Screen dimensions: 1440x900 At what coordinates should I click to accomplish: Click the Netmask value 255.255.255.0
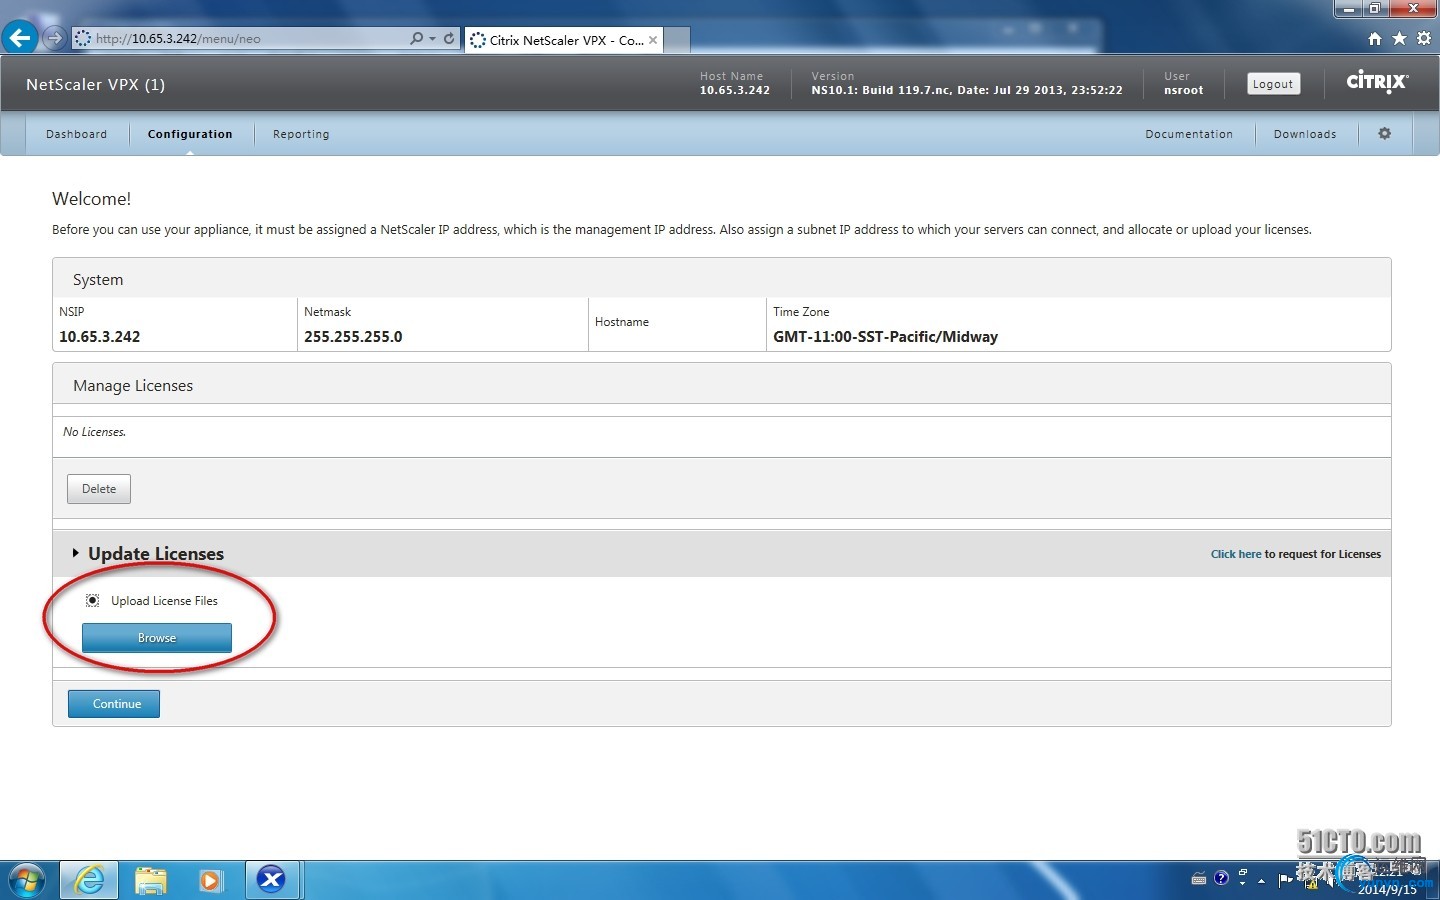(x=353, y=337)
